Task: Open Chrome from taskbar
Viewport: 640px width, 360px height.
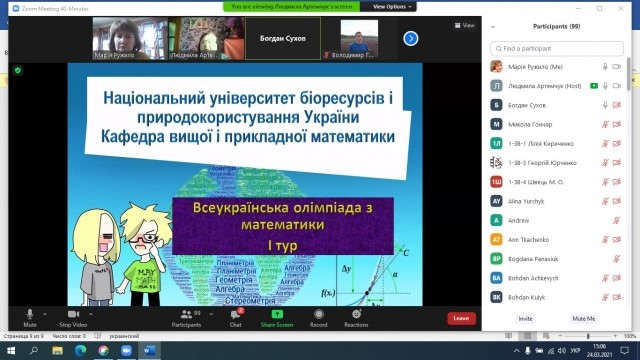Action: (x=103, y=351)
